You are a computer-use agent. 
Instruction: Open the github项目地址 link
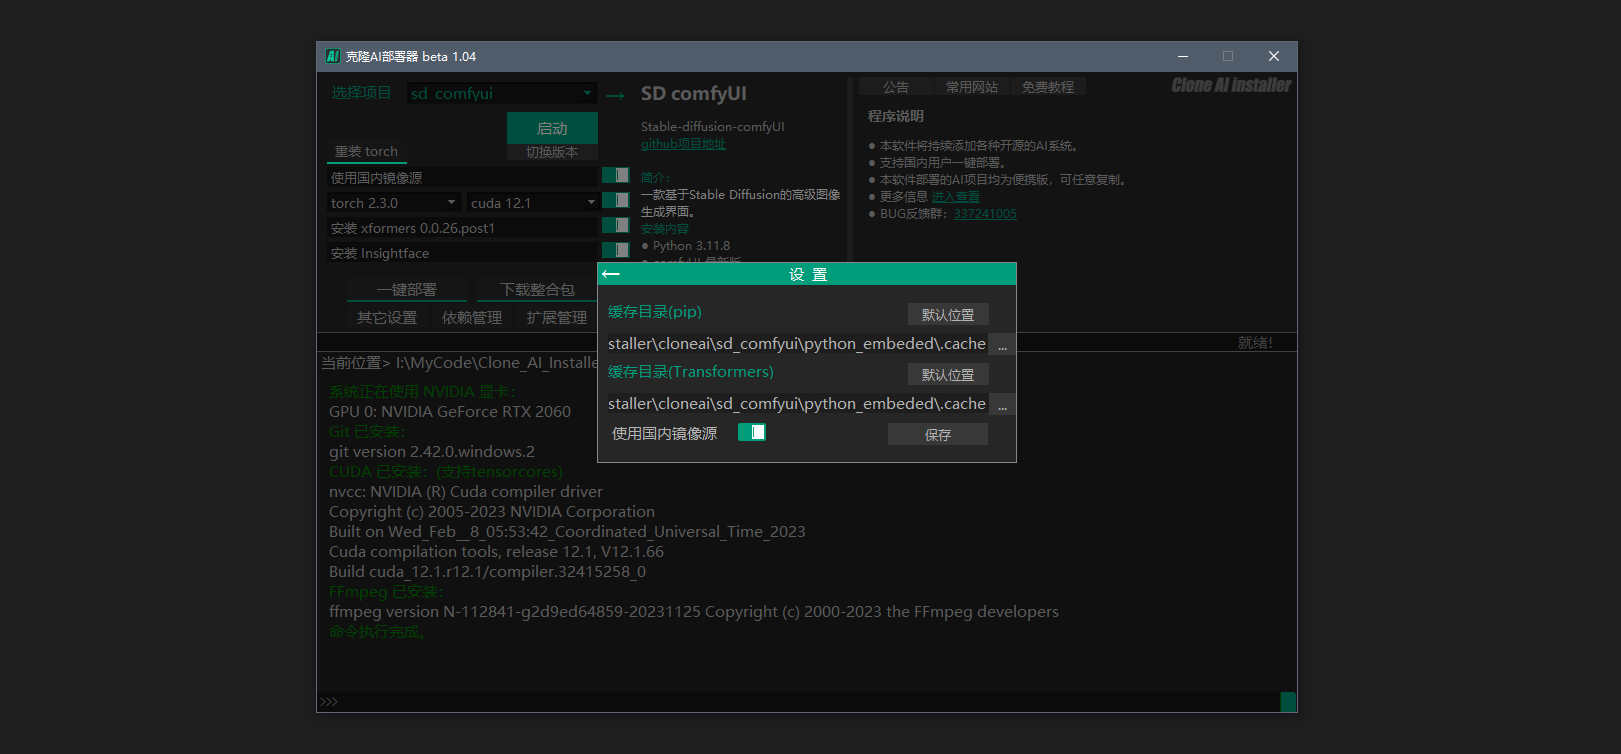click(684, 144)
